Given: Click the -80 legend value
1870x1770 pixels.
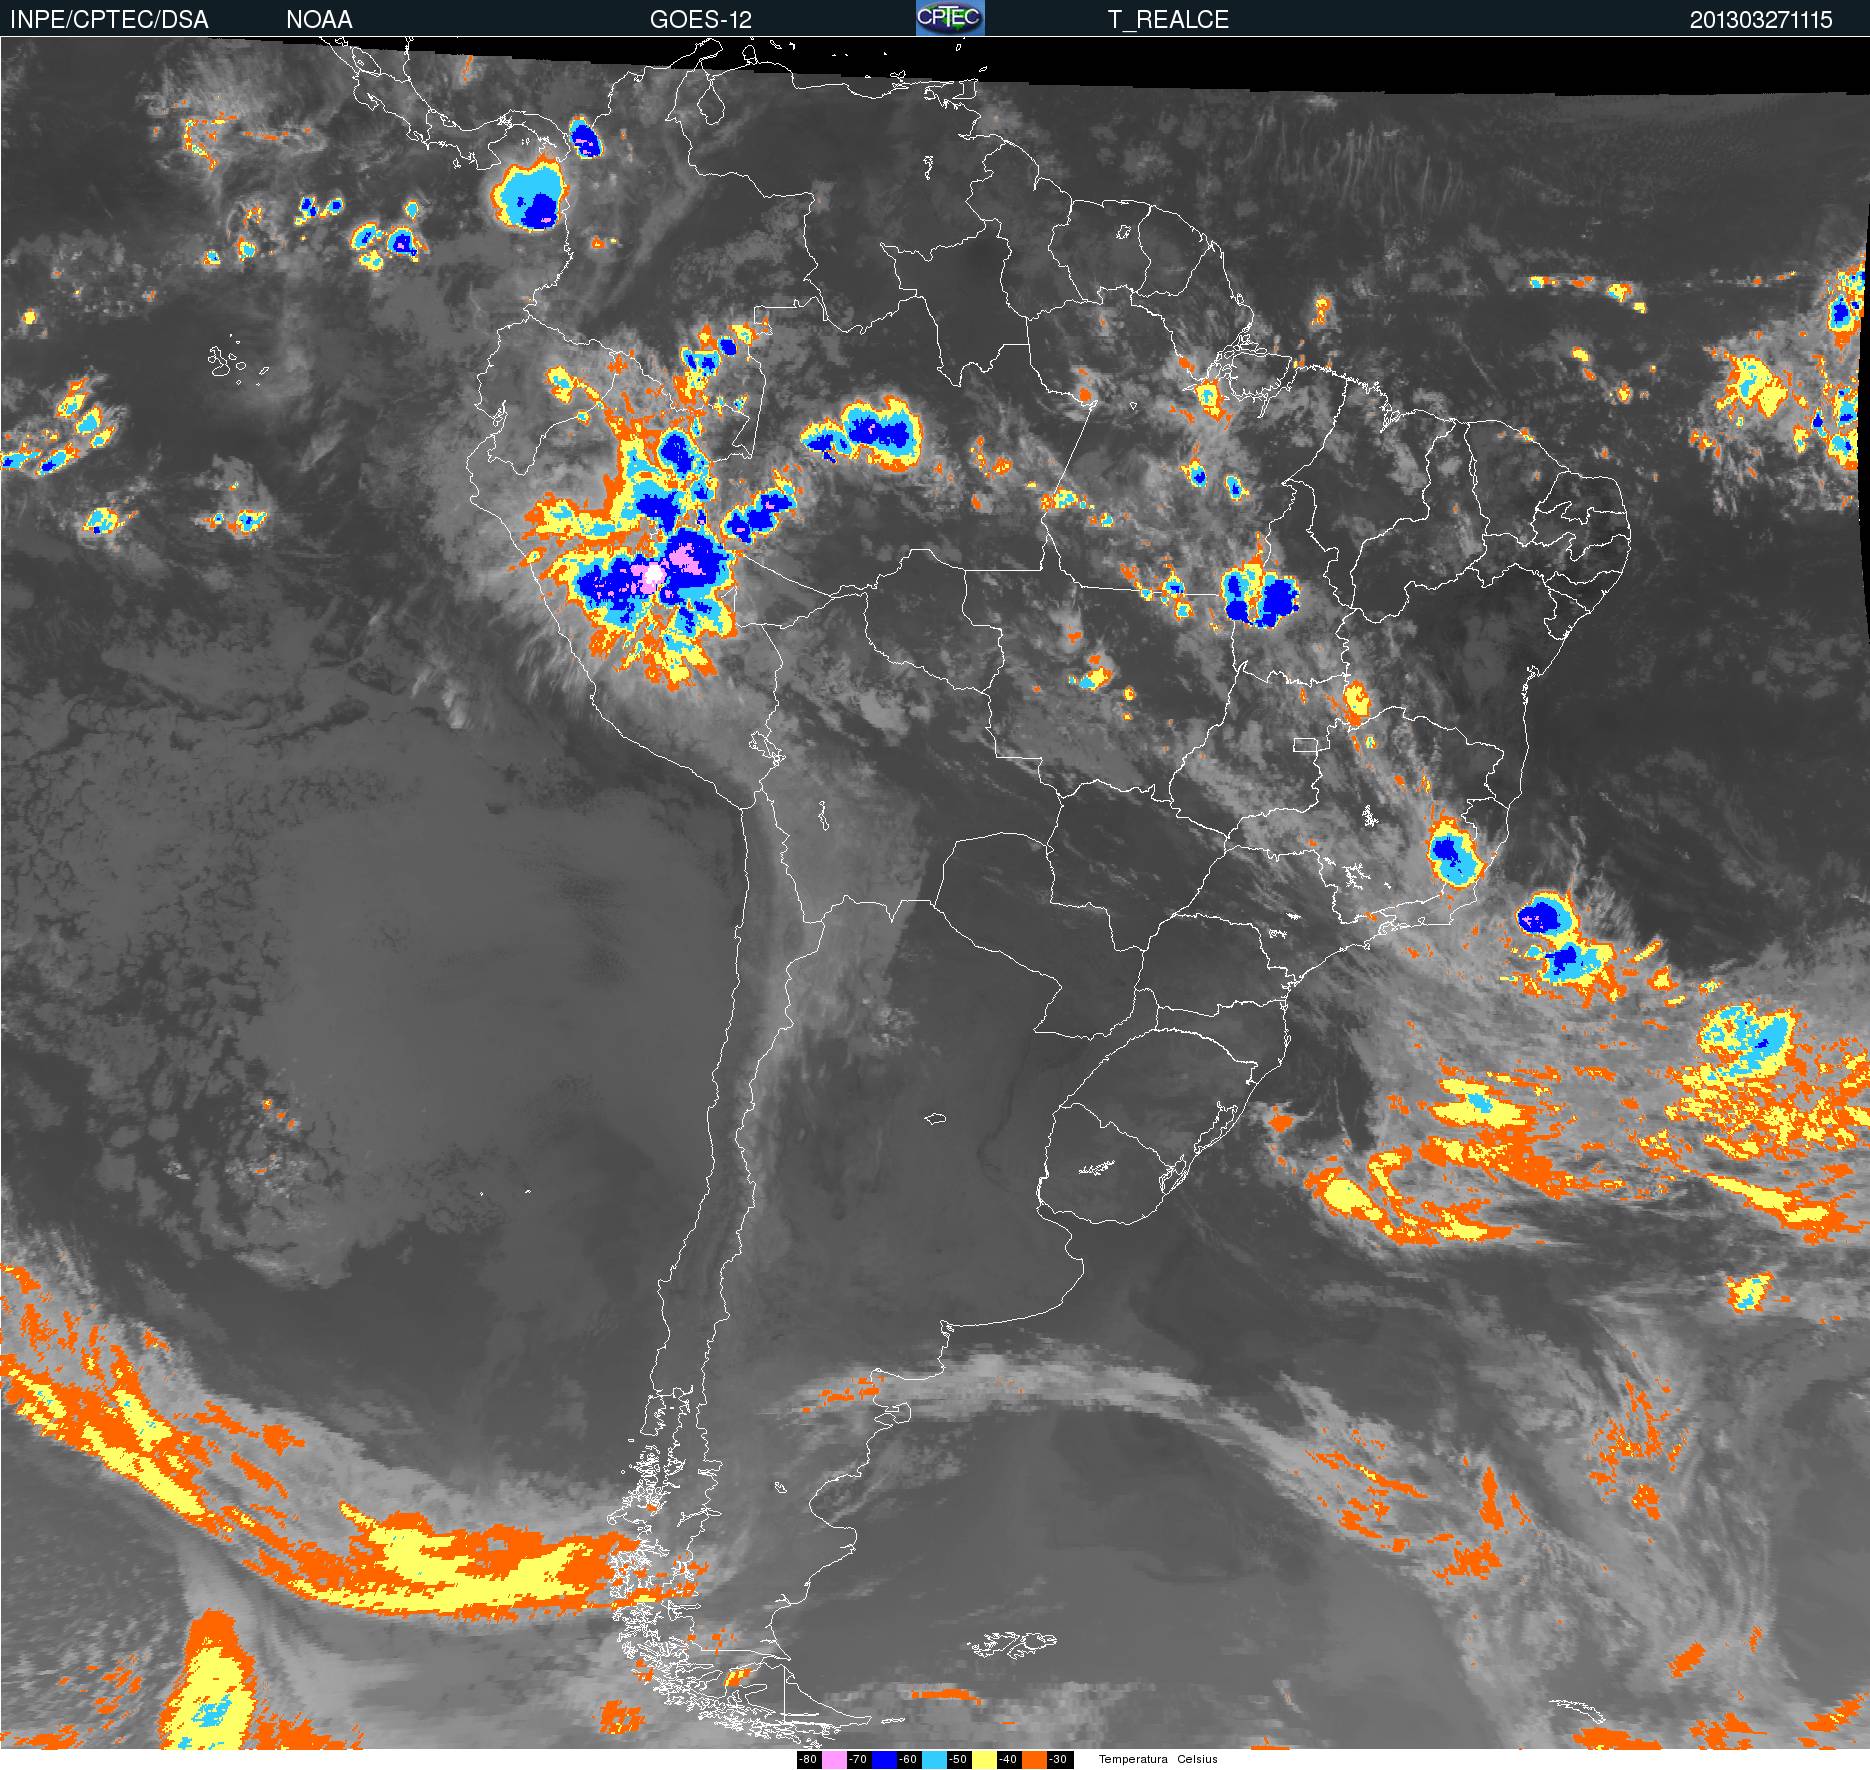Looking at the screenshot, I should point(808,1760).
